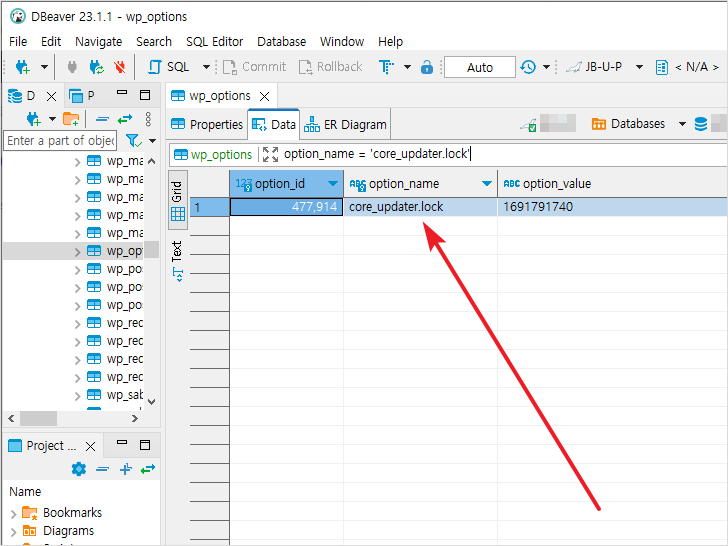The image size is (728, 546).
Task: Click the grey Connect plug icon
Action: 72,67
